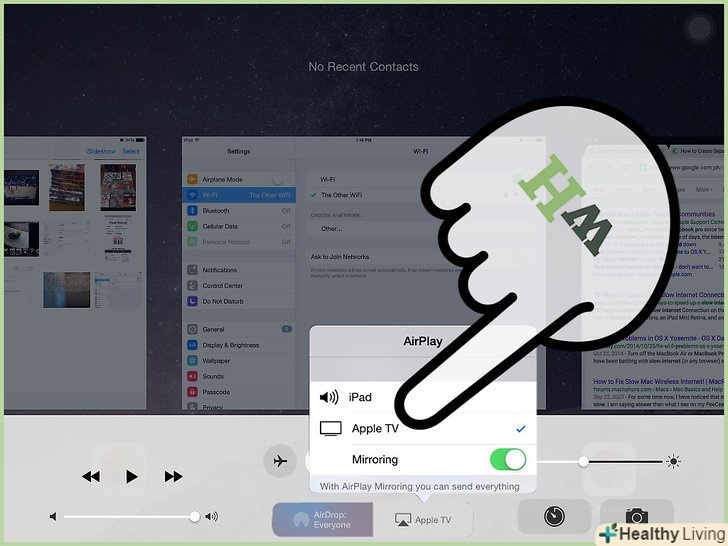Open the Timer shortcut

[x=554, y=516]
